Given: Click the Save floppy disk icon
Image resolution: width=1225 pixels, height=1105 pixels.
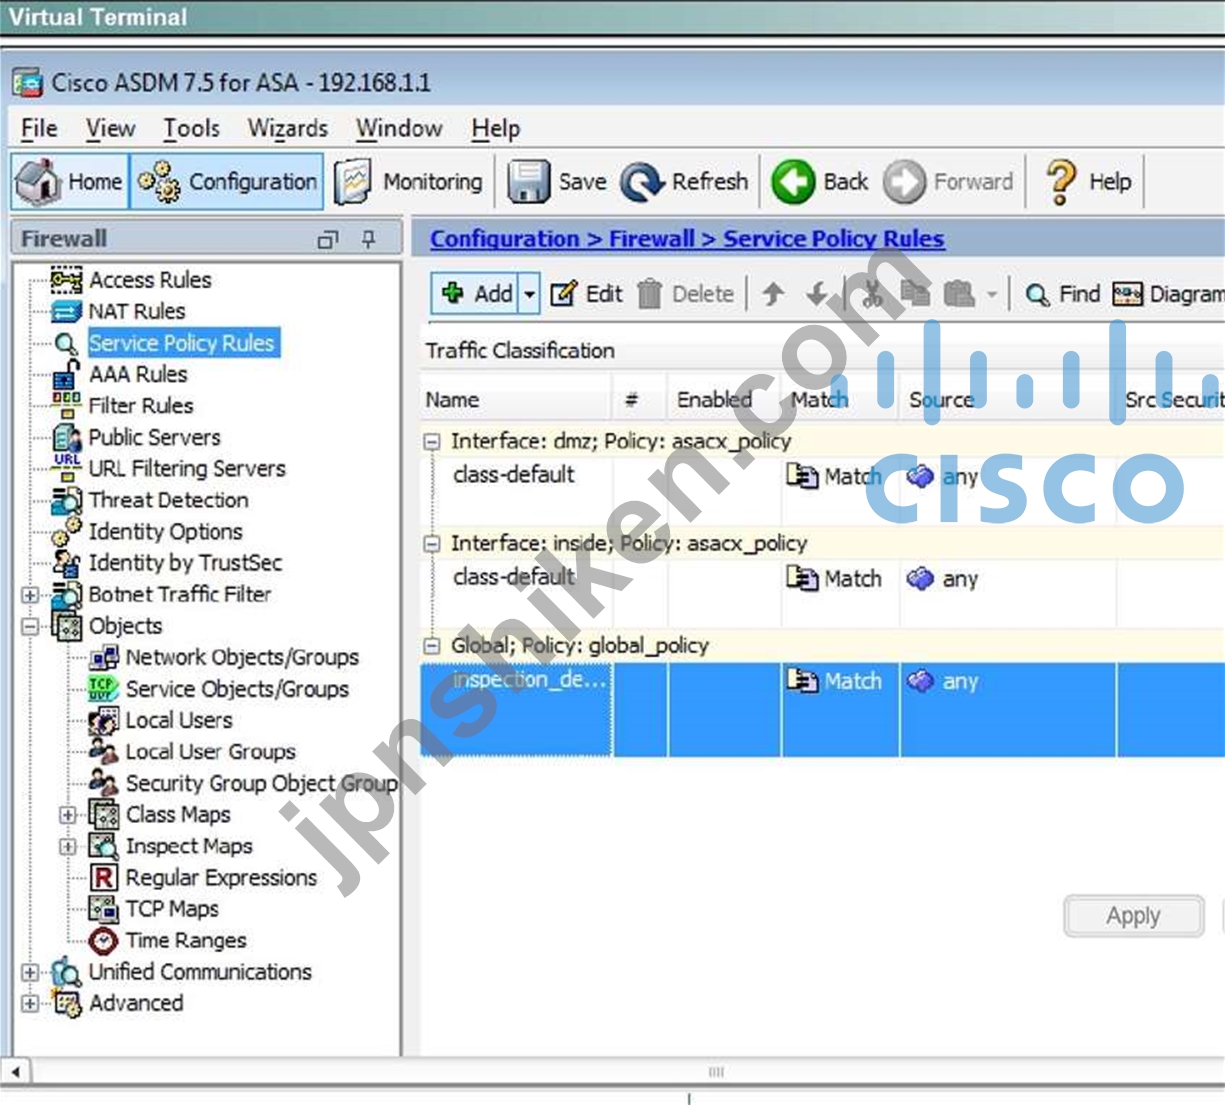Looking at the screenshot, I should point(528,182).
